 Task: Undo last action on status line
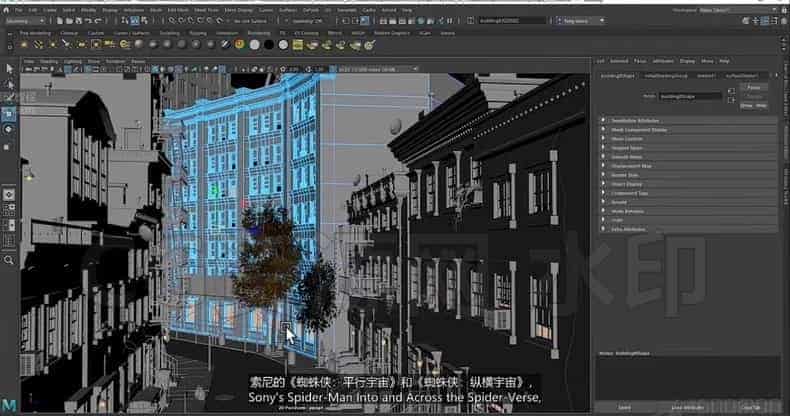(x=88, y=21)
